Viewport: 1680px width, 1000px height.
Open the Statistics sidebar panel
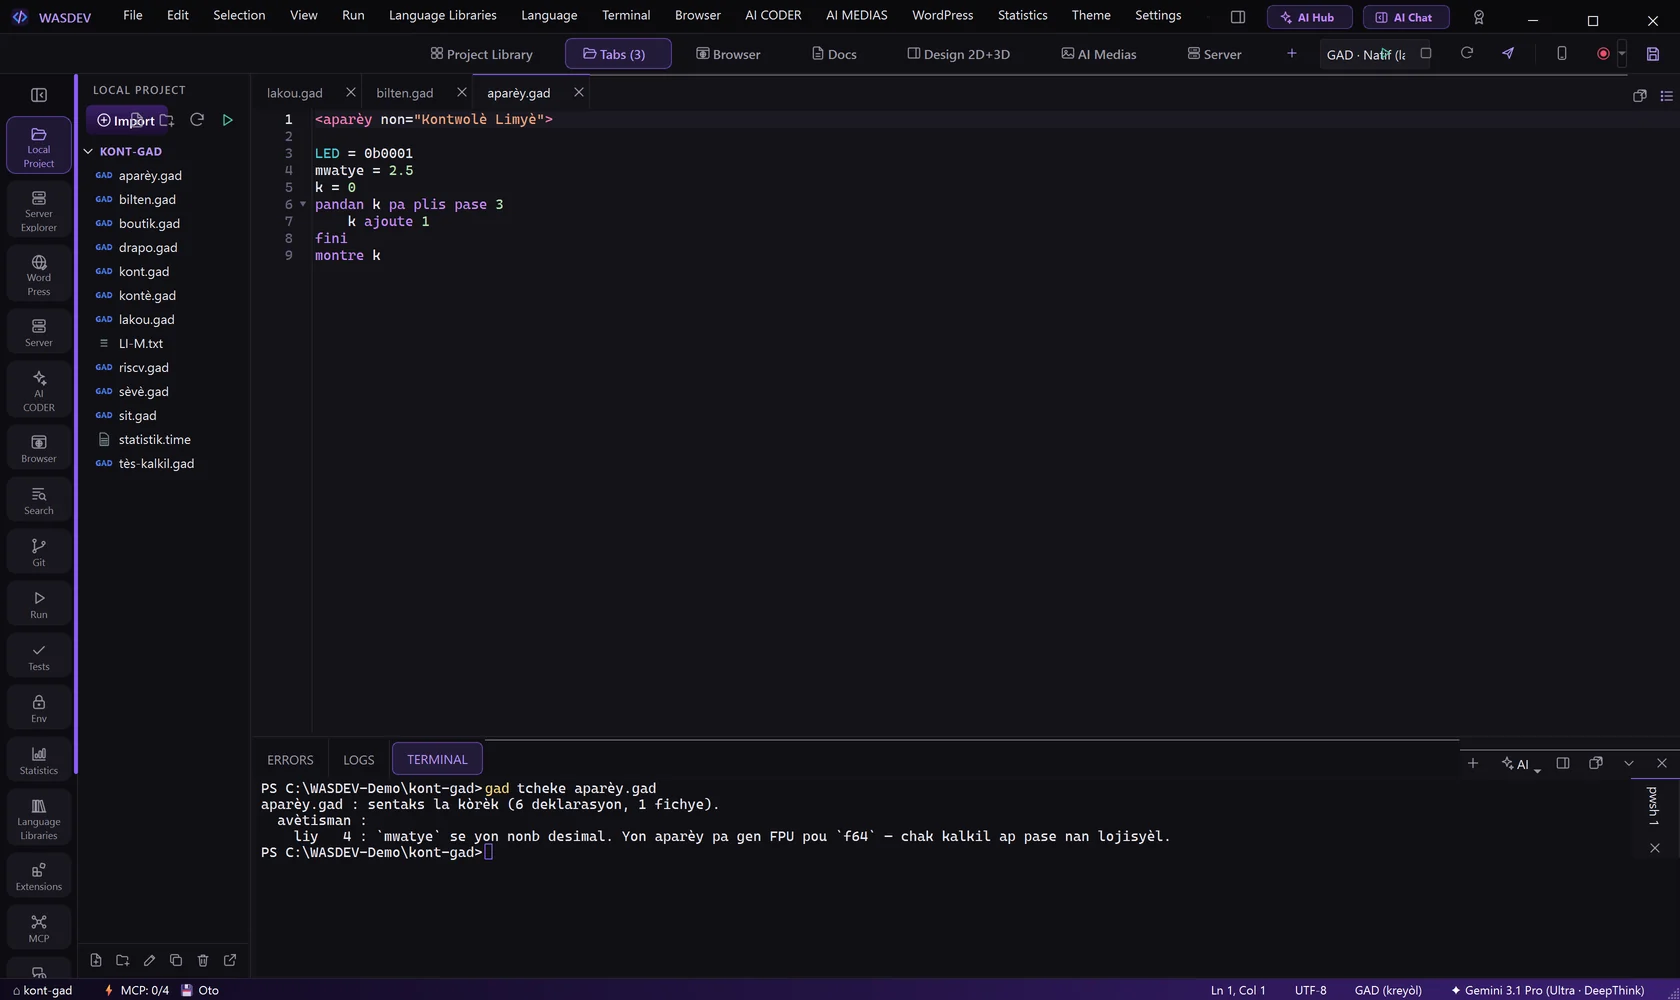[39, 760]
